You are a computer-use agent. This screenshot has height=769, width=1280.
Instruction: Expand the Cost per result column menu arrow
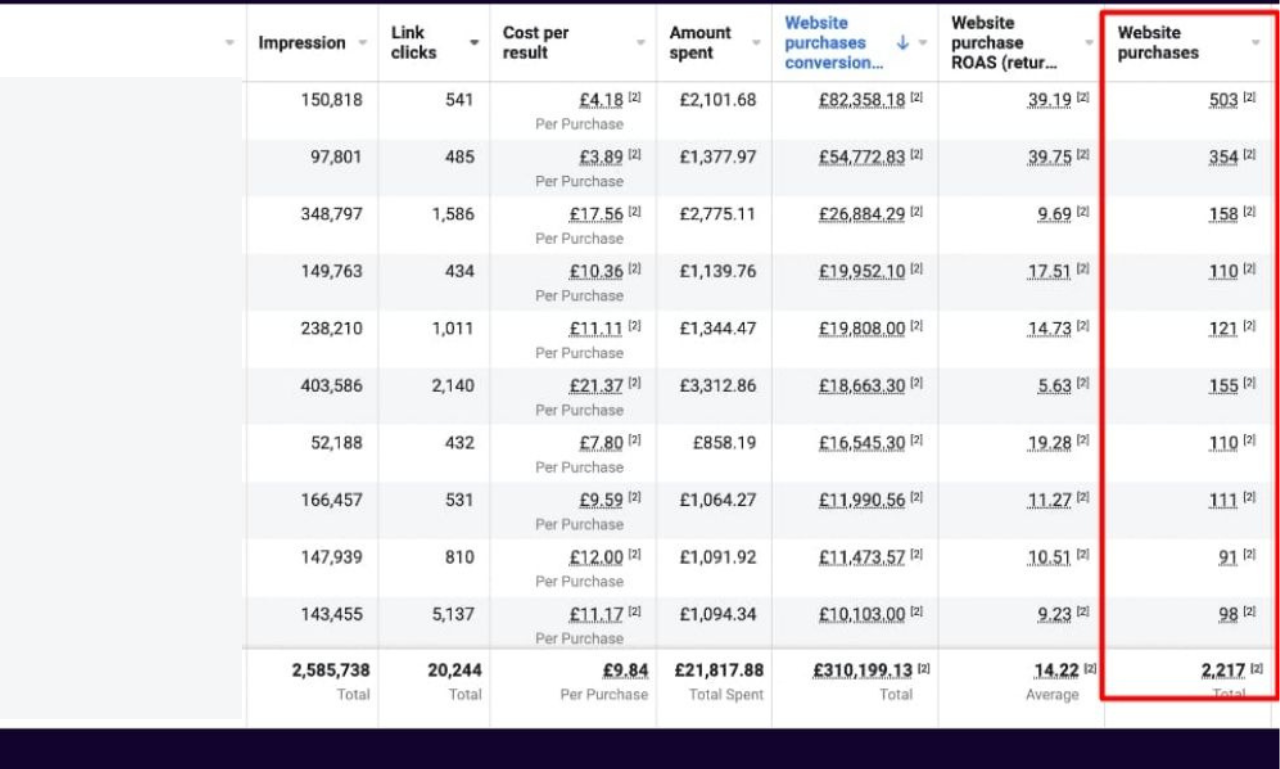pos(641,43)
